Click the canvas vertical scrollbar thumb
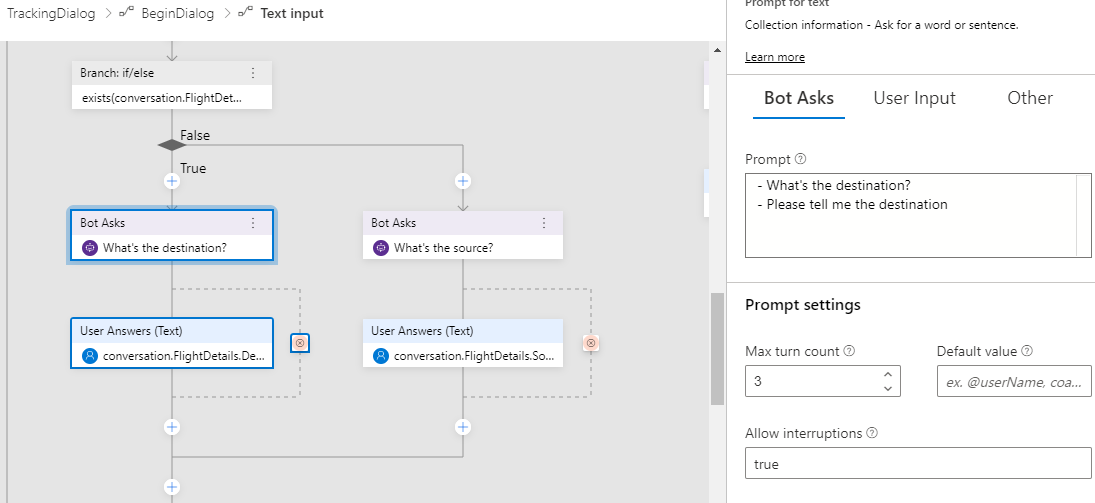The image size is (1095, 503). pyautogui.click(x=715, y=348)
